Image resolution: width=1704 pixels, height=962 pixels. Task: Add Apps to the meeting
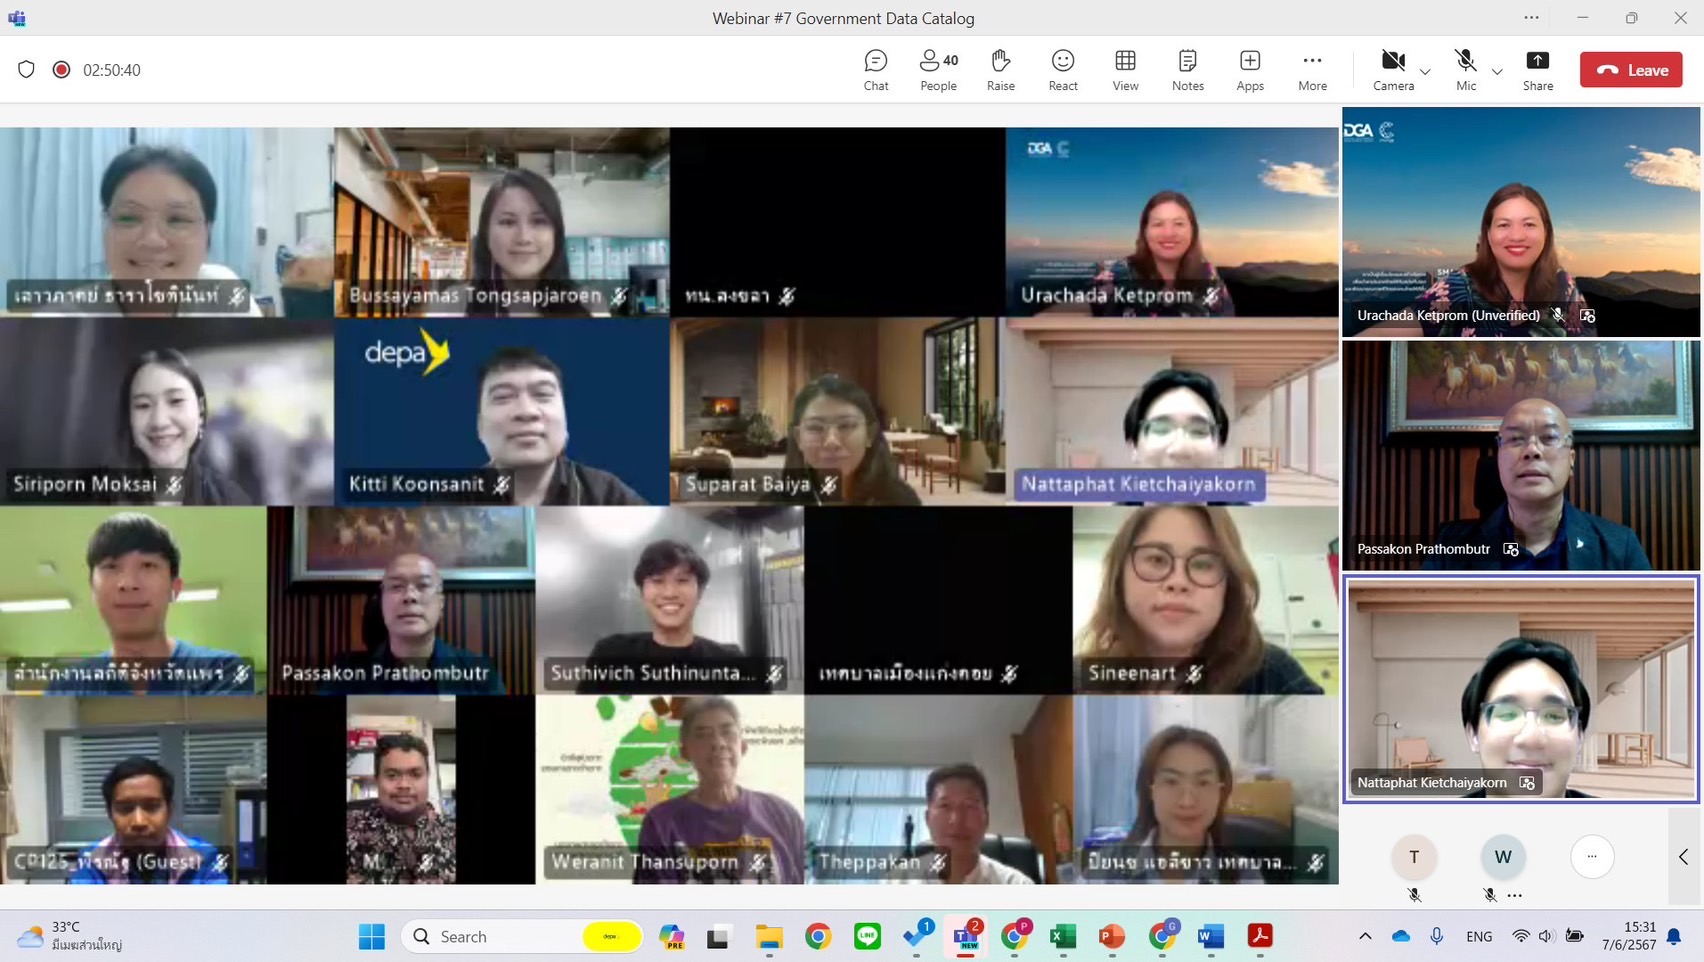(1250, 70)
